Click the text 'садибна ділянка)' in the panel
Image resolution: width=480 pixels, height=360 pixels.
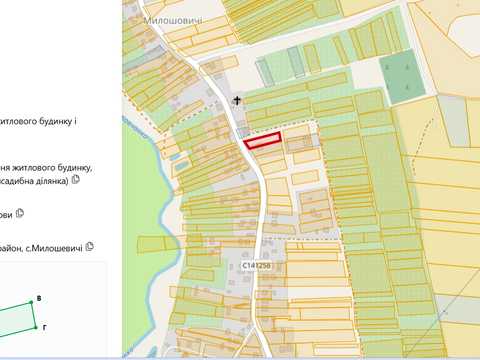34,181
